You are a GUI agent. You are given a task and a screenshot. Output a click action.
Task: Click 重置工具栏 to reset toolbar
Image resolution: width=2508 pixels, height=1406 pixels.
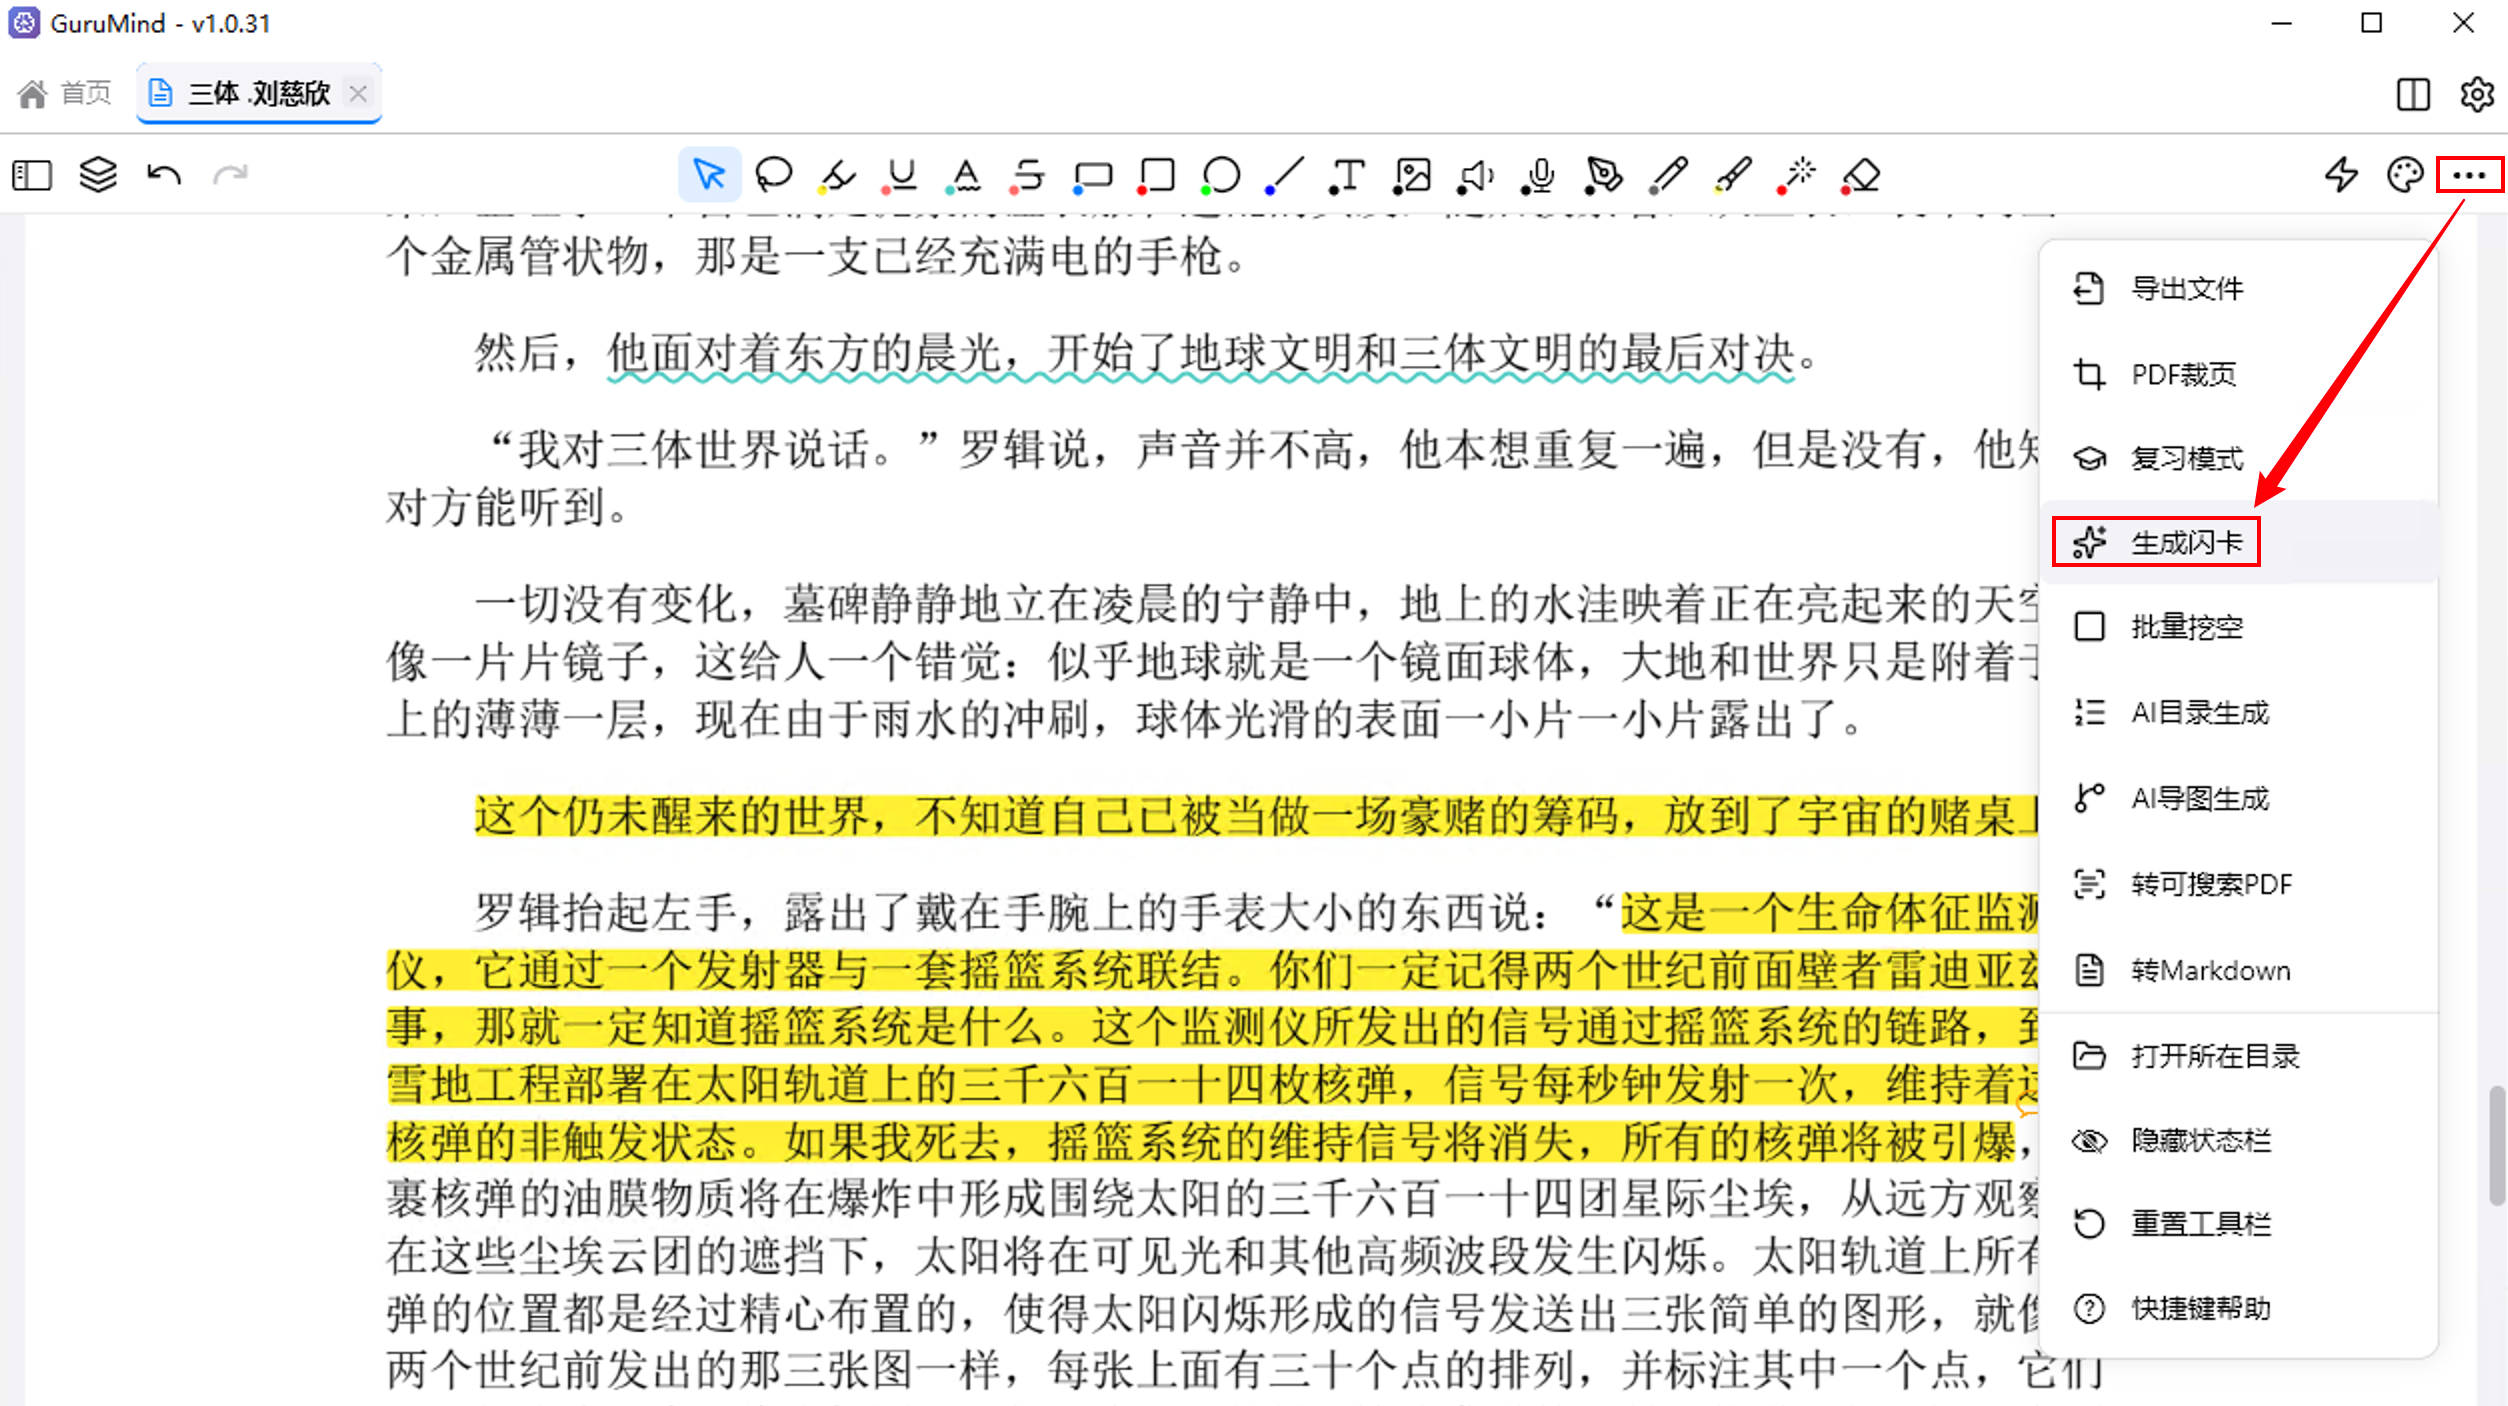(x=2238, y=1224)
